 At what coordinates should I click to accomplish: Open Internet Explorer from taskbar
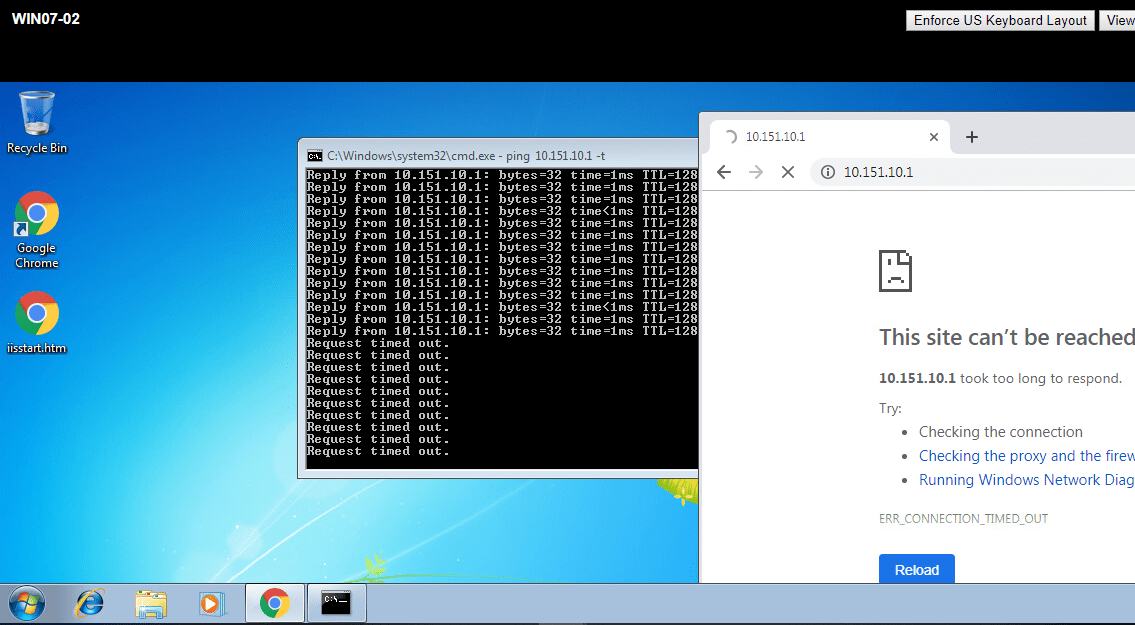tap(90, 603)
